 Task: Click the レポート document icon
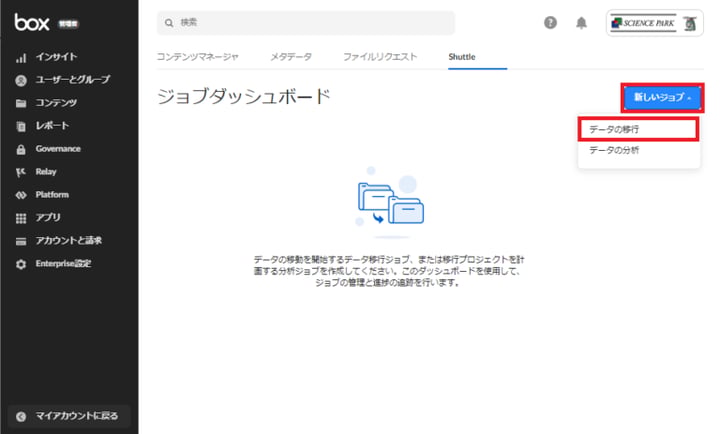[20, 126]
